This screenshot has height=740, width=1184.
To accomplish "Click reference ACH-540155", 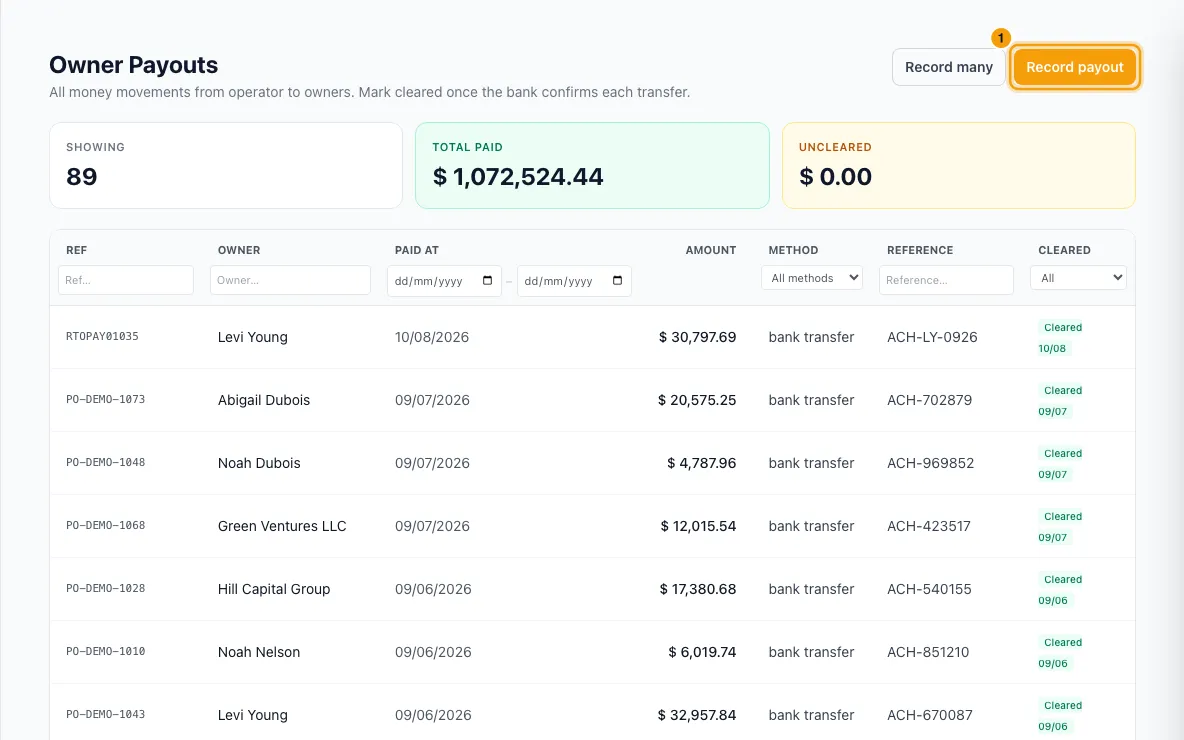I will pyautogui.click(x=929, y=589).
